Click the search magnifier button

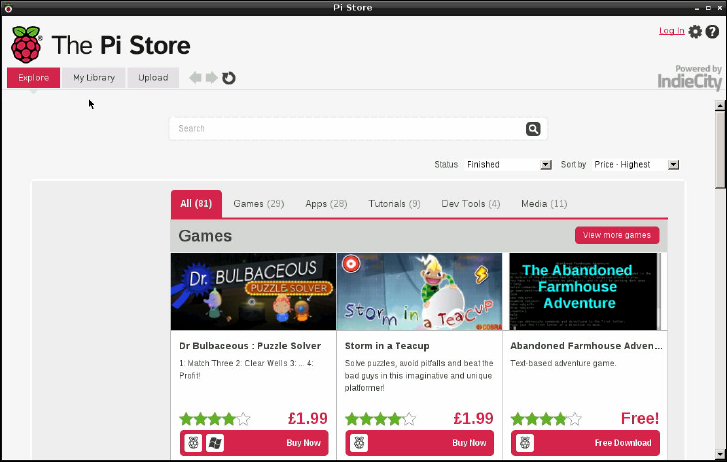(533, 128)
